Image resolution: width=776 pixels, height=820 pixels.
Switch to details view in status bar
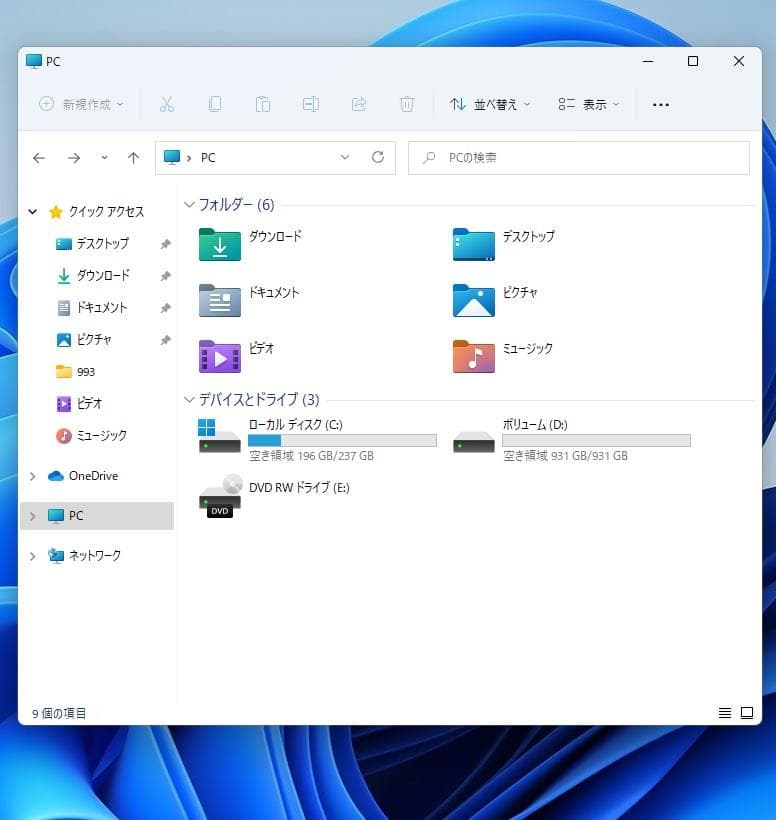click(x=725, y=713)
